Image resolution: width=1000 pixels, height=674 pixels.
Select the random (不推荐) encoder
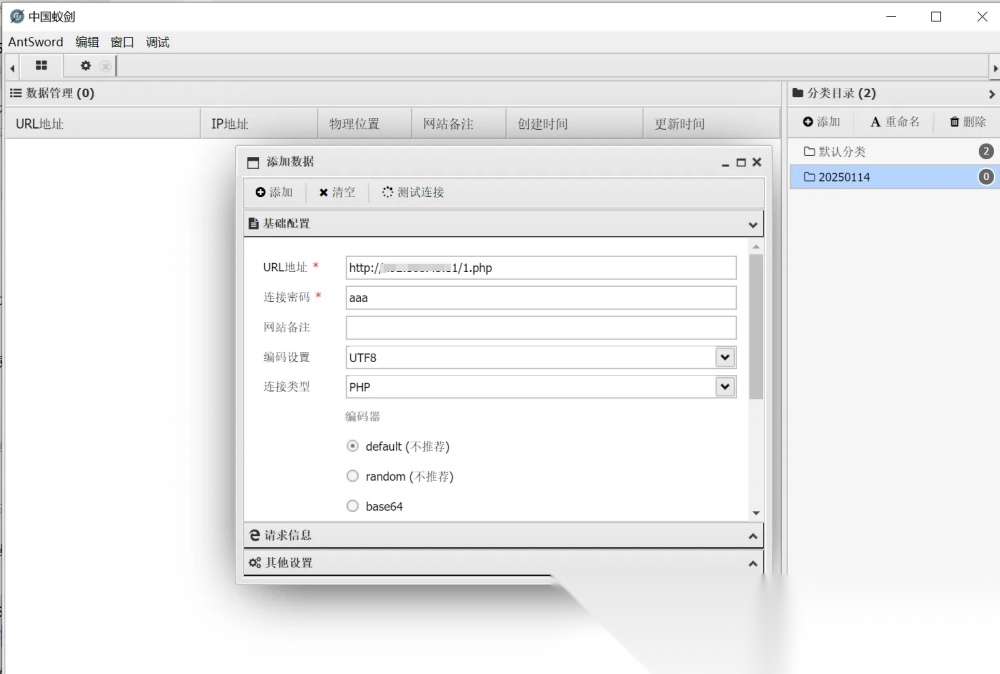click(x=352, y=476)
